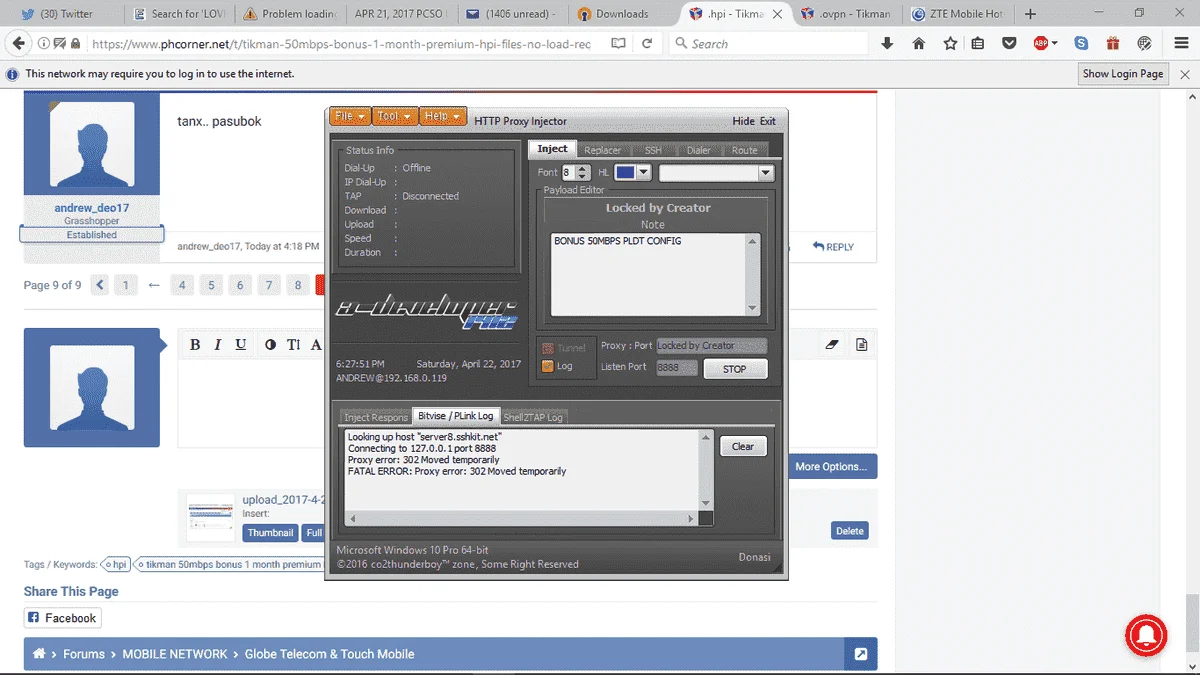The width and height of the screenshot is (1200, 675).
Task: Go to first page arrow in pagination
Action: point(100,285)
